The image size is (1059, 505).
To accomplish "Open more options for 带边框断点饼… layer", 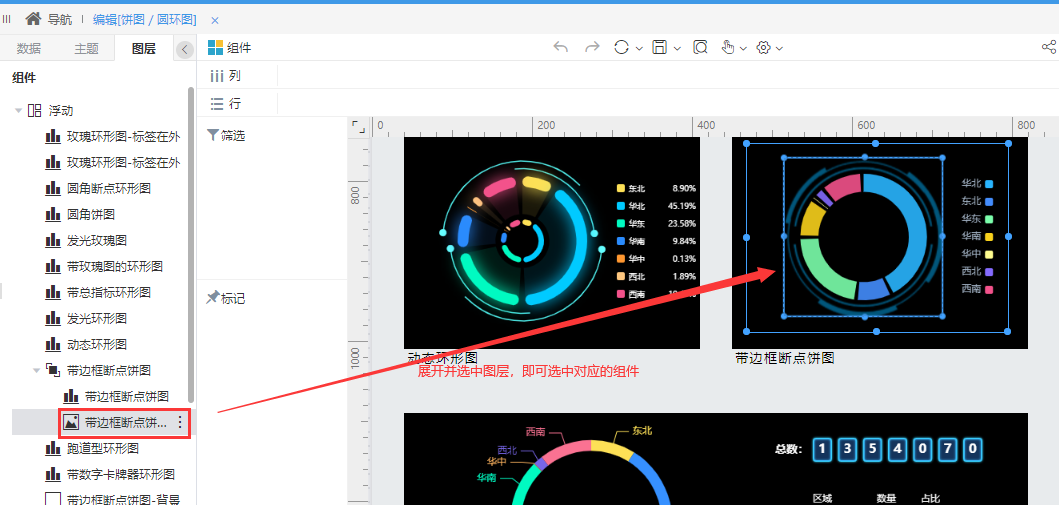I will pyautogui.click(x=180, y=423).
